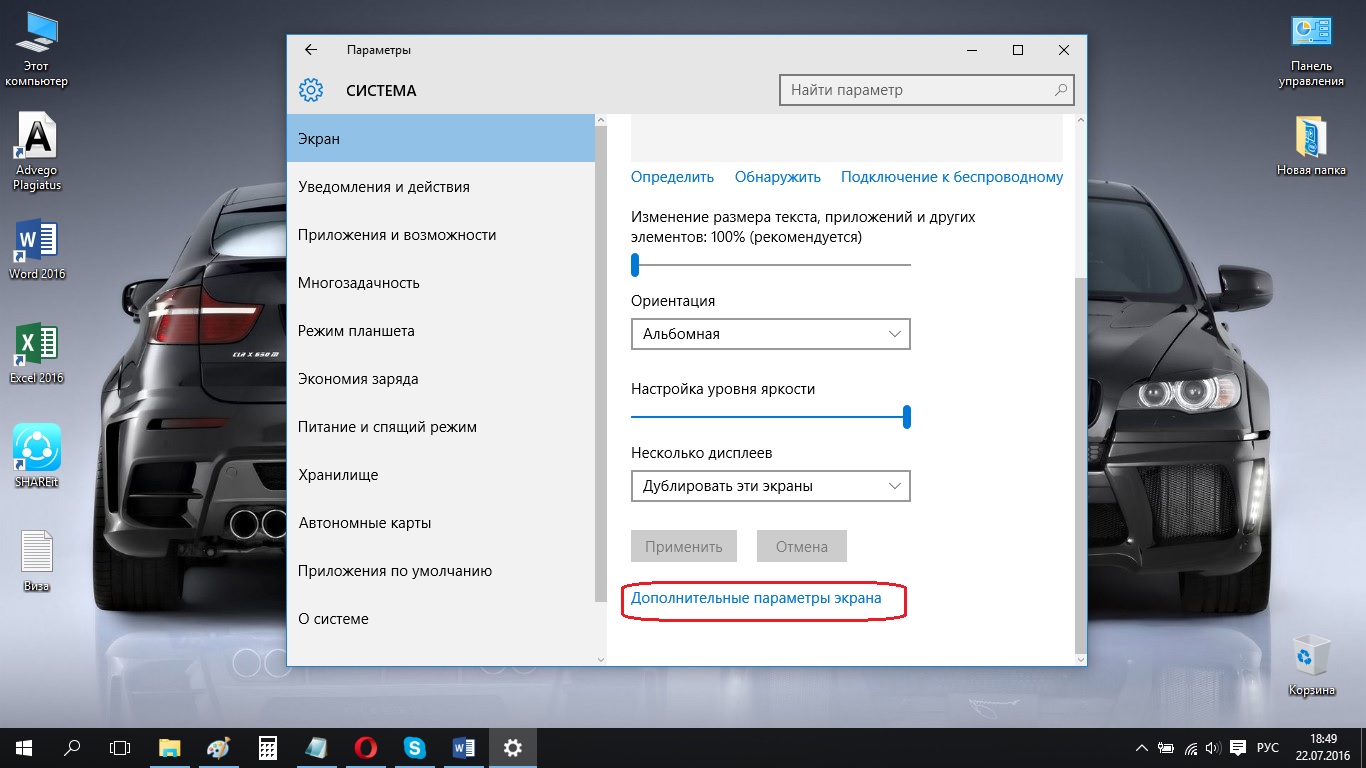Select the Виза file on the desktop
This screenshot has height=768, width=1366.
tap(37, 560)
